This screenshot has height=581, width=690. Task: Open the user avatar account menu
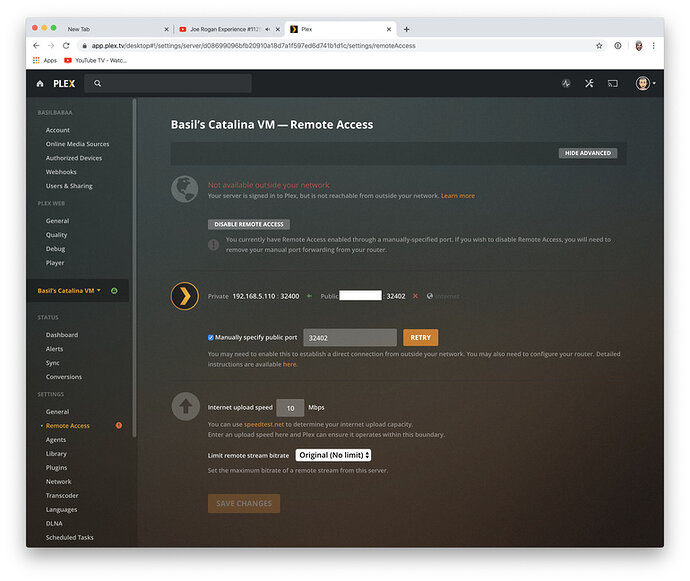(645, 83)
